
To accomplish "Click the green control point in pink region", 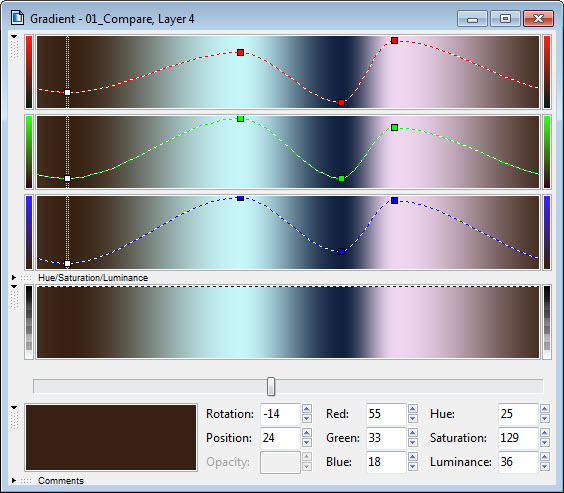I will click(x=394, y=127).
